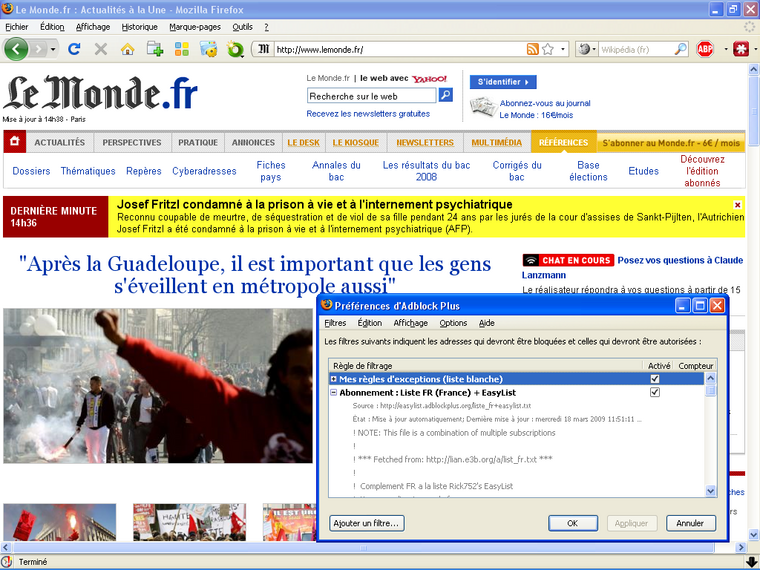Image resolution: width=760 pixels, height=570 pixels.
Task: Click the forward navigation arrow
Action: 38,49
